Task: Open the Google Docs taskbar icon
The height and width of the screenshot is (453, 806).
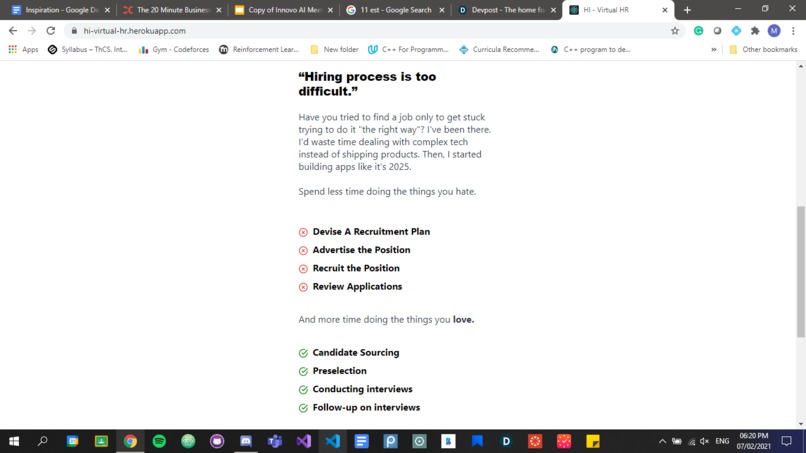Action: point(361,441)
